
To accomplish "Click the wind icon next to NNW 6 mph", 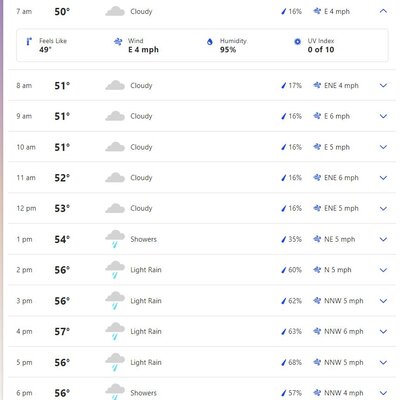I will (x=317, y=331).
